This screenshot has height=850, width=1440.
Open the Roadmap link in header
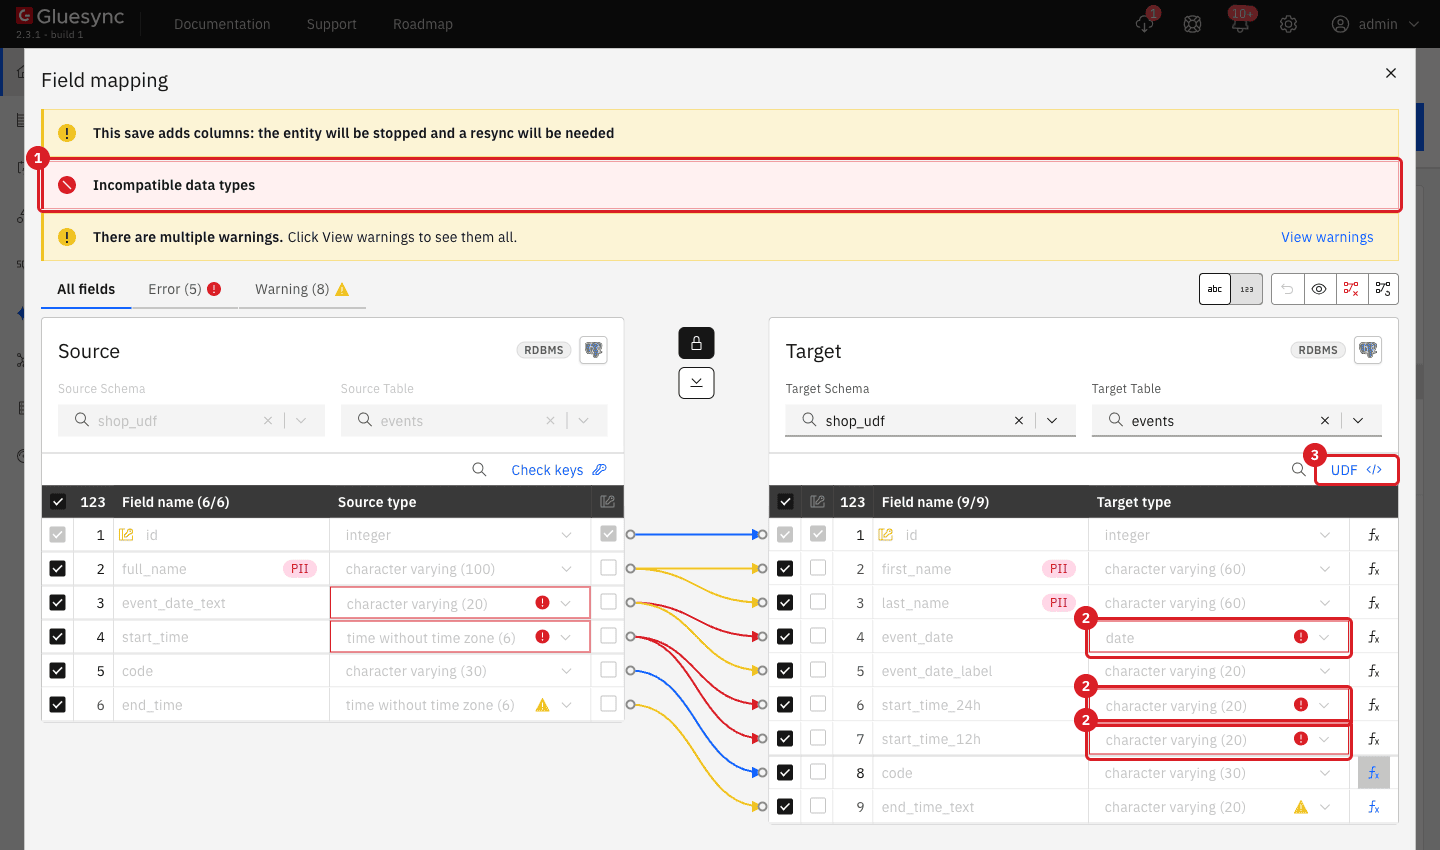(423, 24)
